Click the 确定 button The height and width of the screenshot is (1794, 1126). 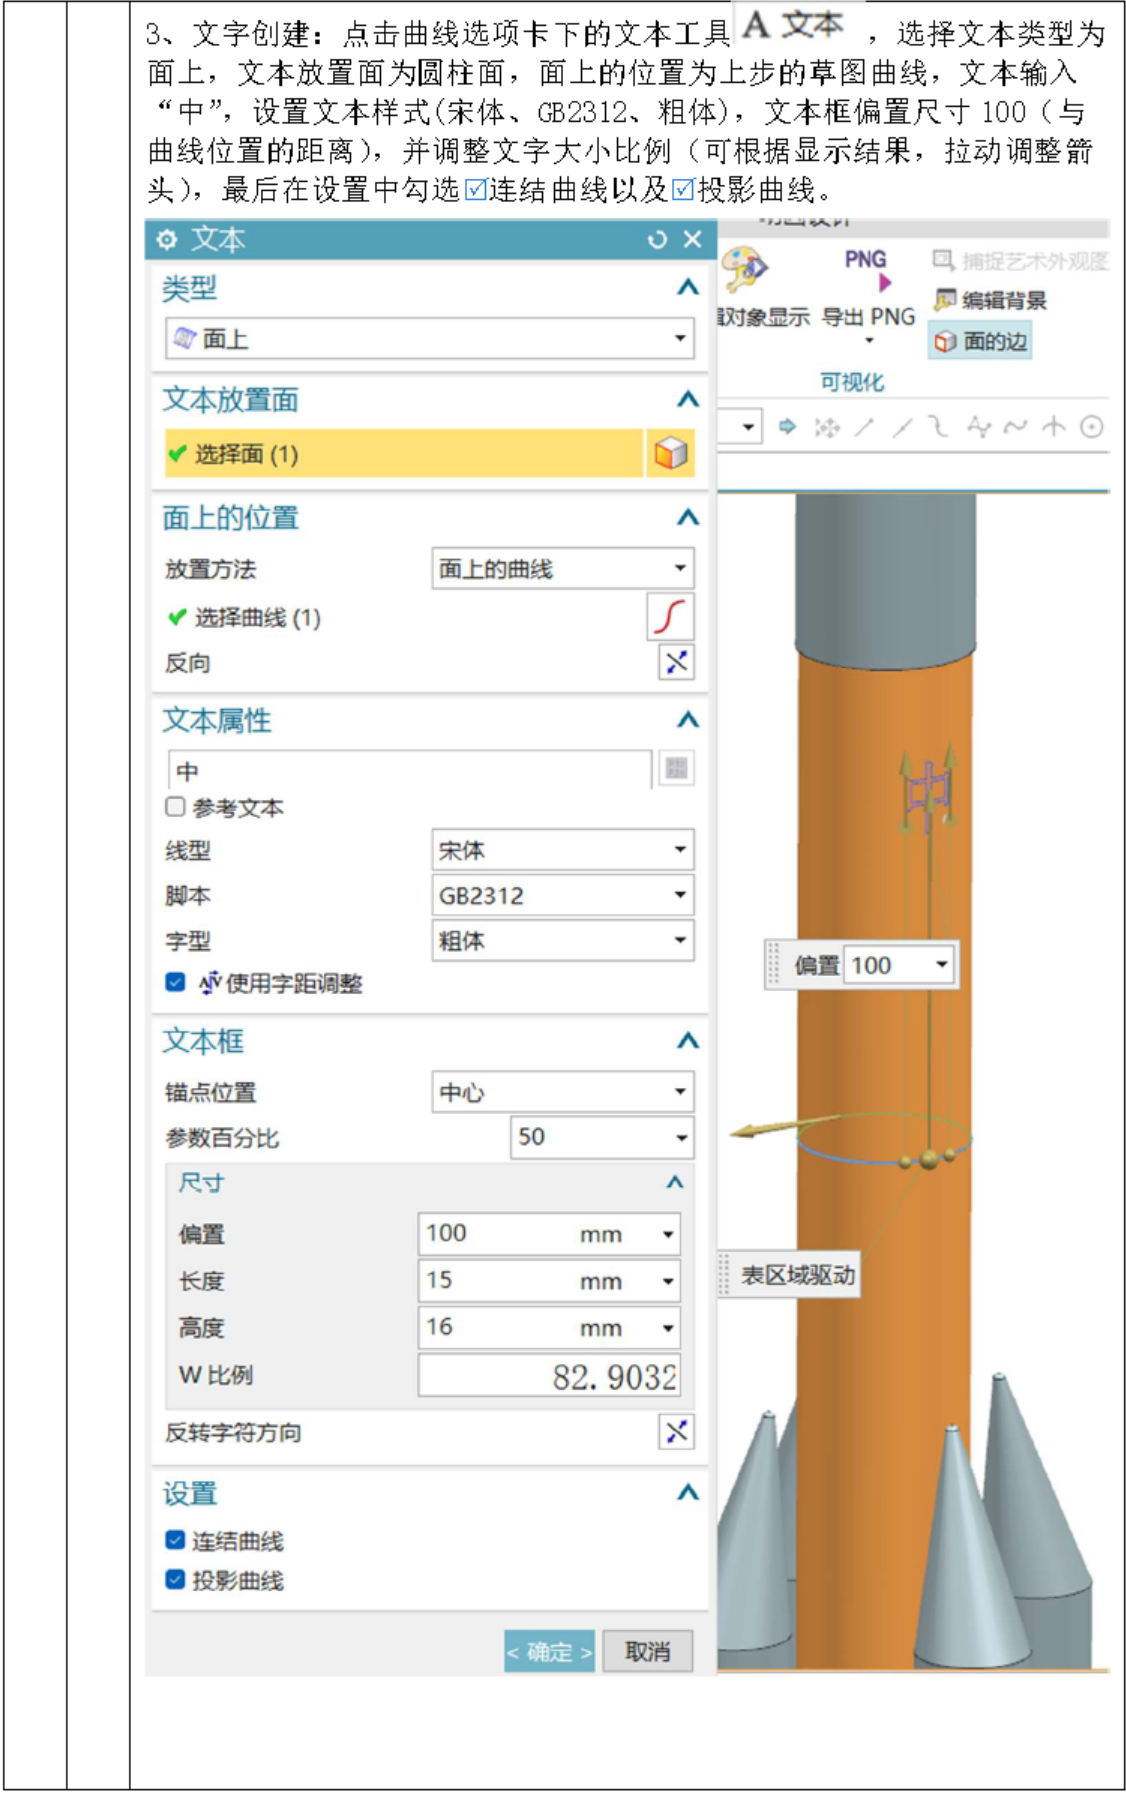[x=549, y=1652]
